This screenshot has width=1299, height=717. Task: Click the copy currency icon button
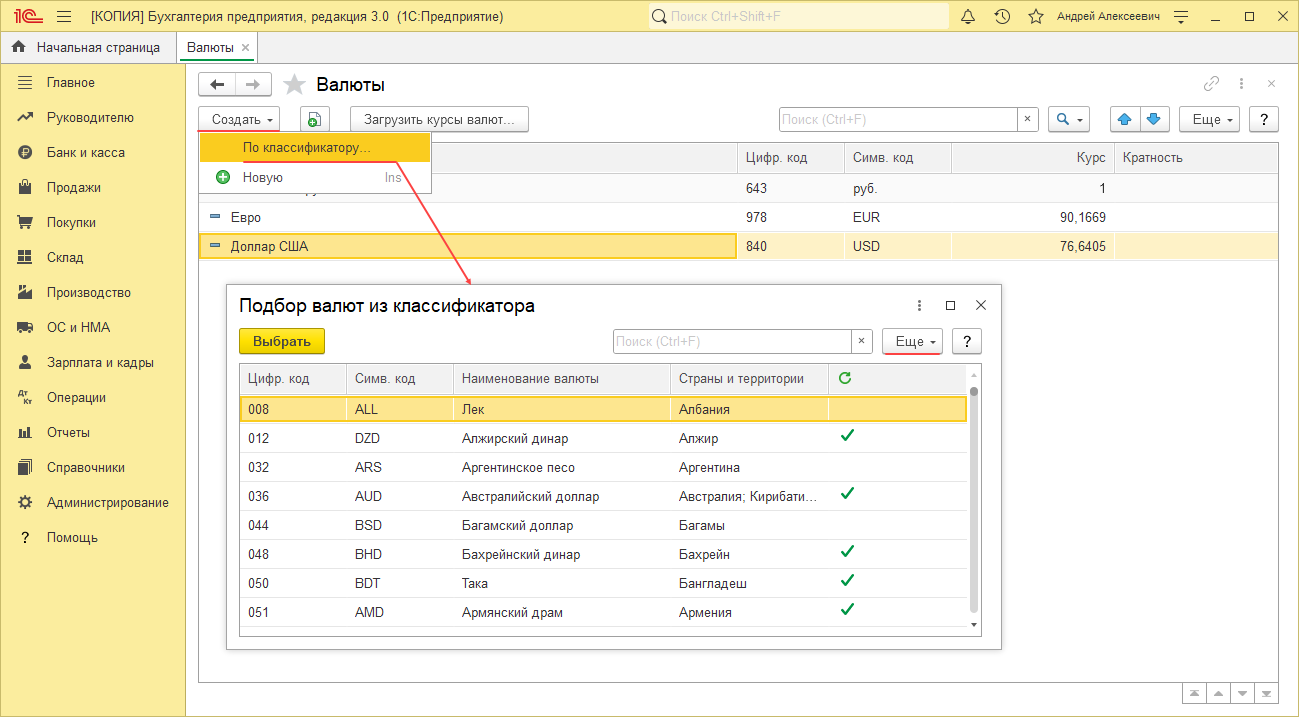point(314,119)
